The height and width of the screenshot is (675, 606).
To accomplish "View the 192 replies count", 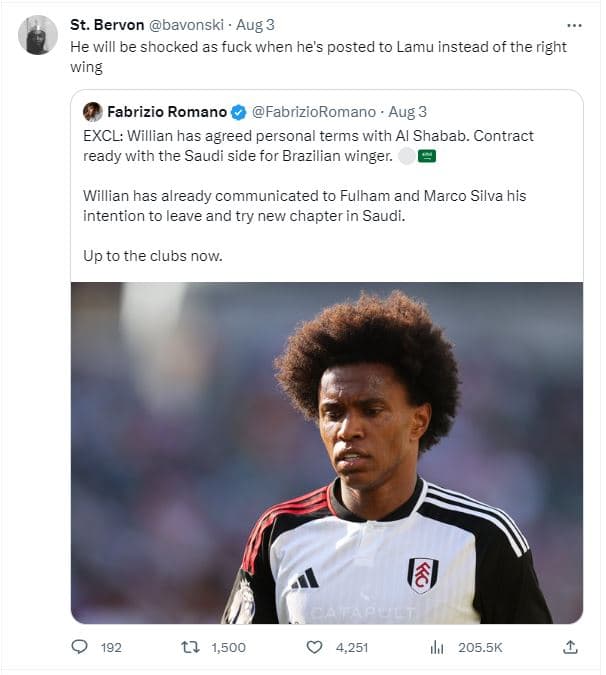I will click(111, 647).
